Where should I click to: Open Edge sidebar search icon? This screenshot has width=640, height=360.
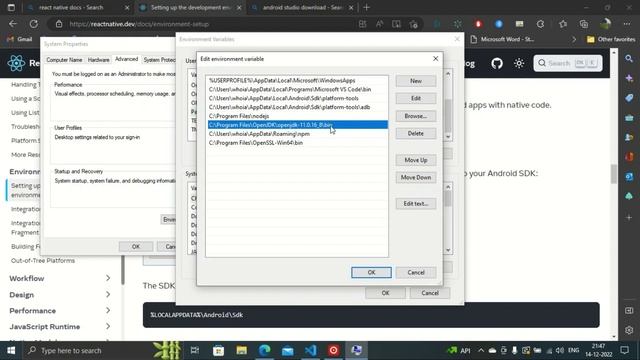click(629, 59)
